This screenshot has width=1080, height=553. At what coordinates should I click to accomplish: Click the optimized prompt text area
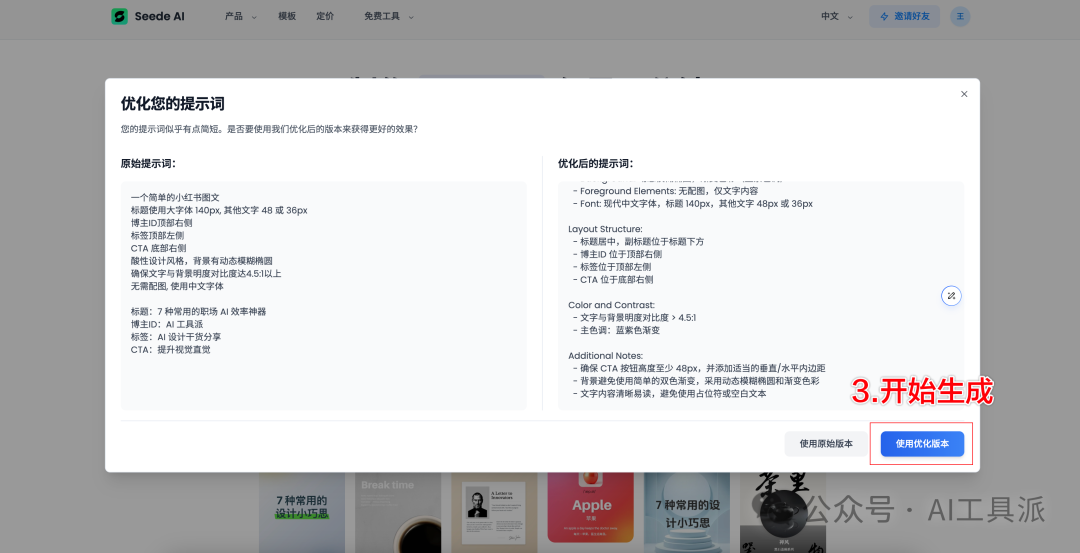760,296
